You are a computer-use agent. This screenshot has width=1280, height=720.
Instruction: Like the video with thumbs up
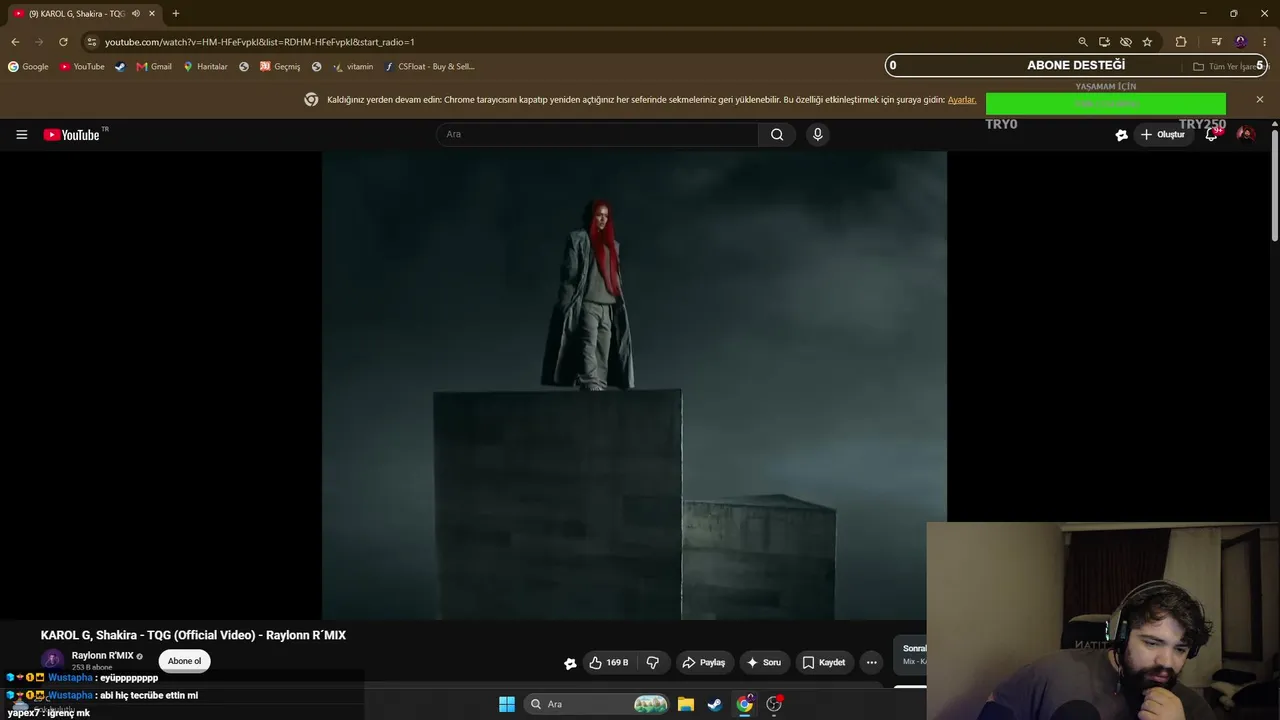pos(608,662)
